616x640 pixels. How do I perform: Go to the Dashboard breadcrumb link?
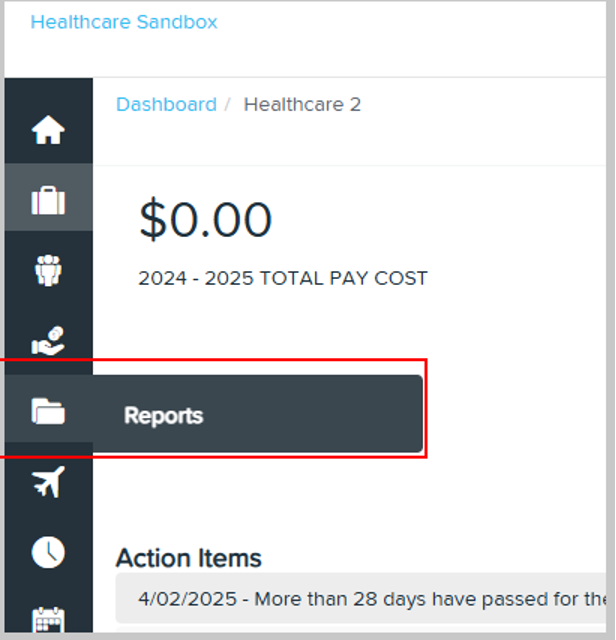166,104
